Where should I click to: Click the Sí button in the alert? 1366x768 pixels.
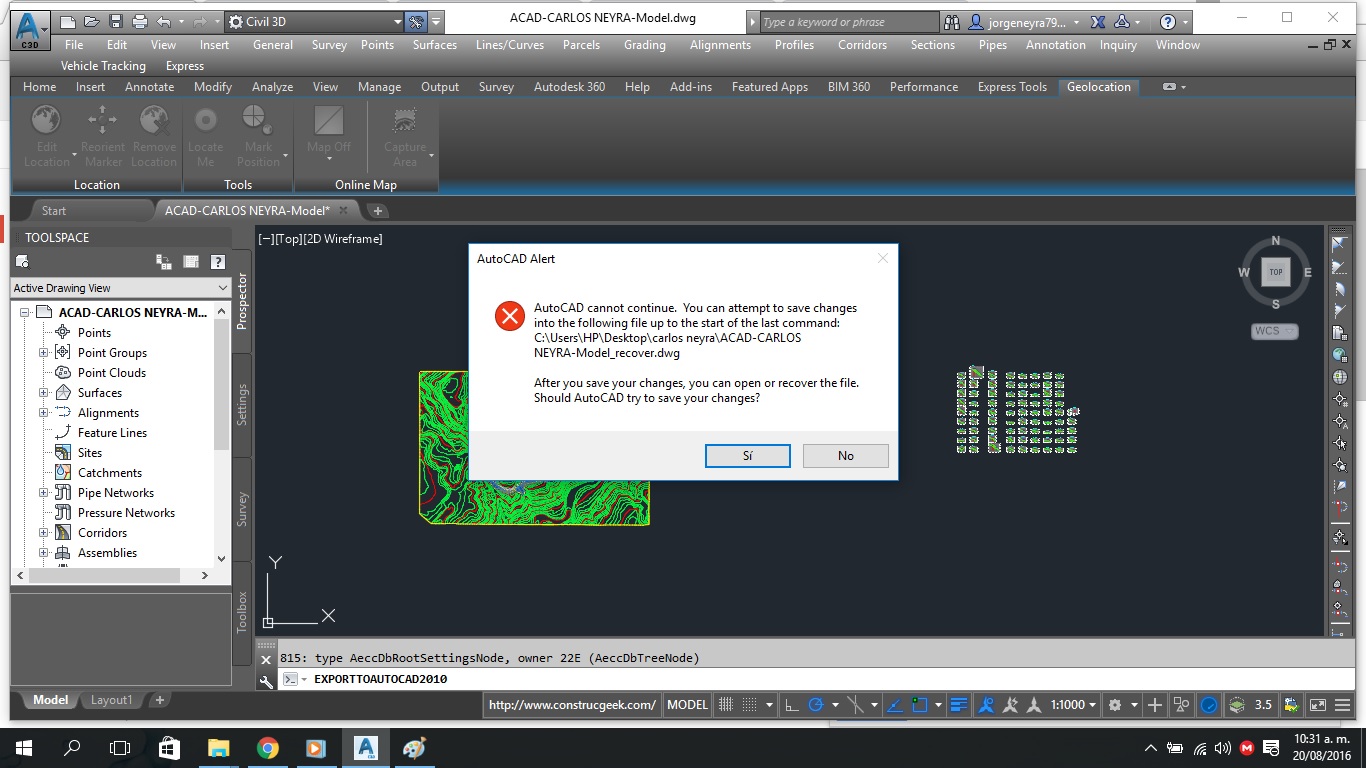[748, 456]
